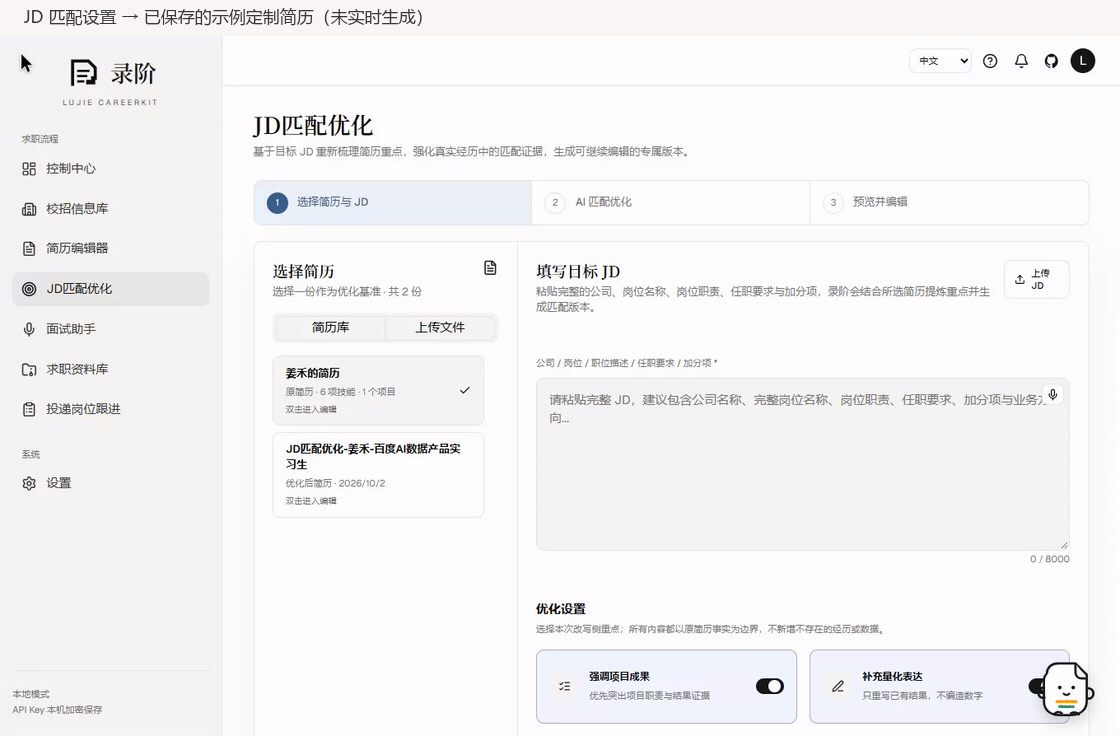The height and width of the screenshot is (736, 1120).
Task: Click the JD paste text area
Action: tap(802, 464)
